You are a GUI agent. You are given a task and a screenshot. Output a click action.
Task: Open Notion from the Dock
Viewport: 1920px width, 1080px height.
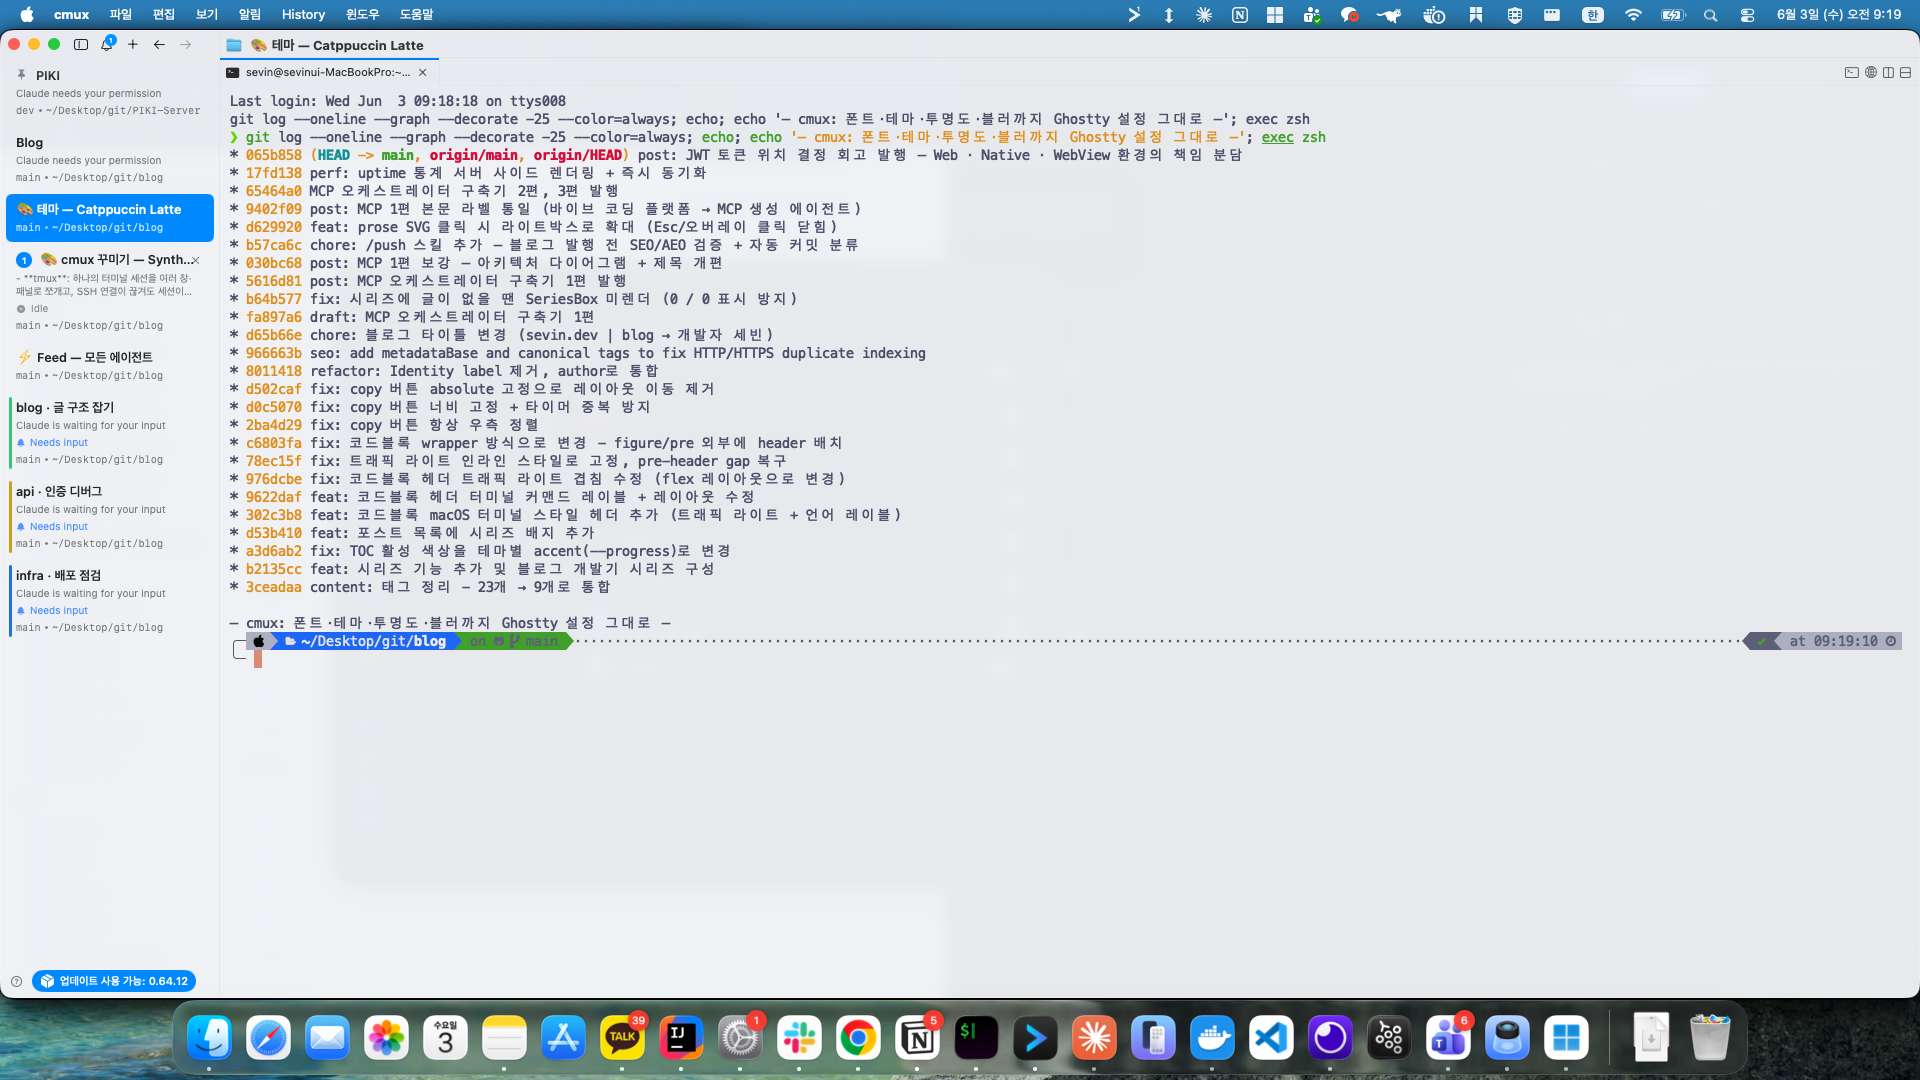click(x=917, y=1038)
